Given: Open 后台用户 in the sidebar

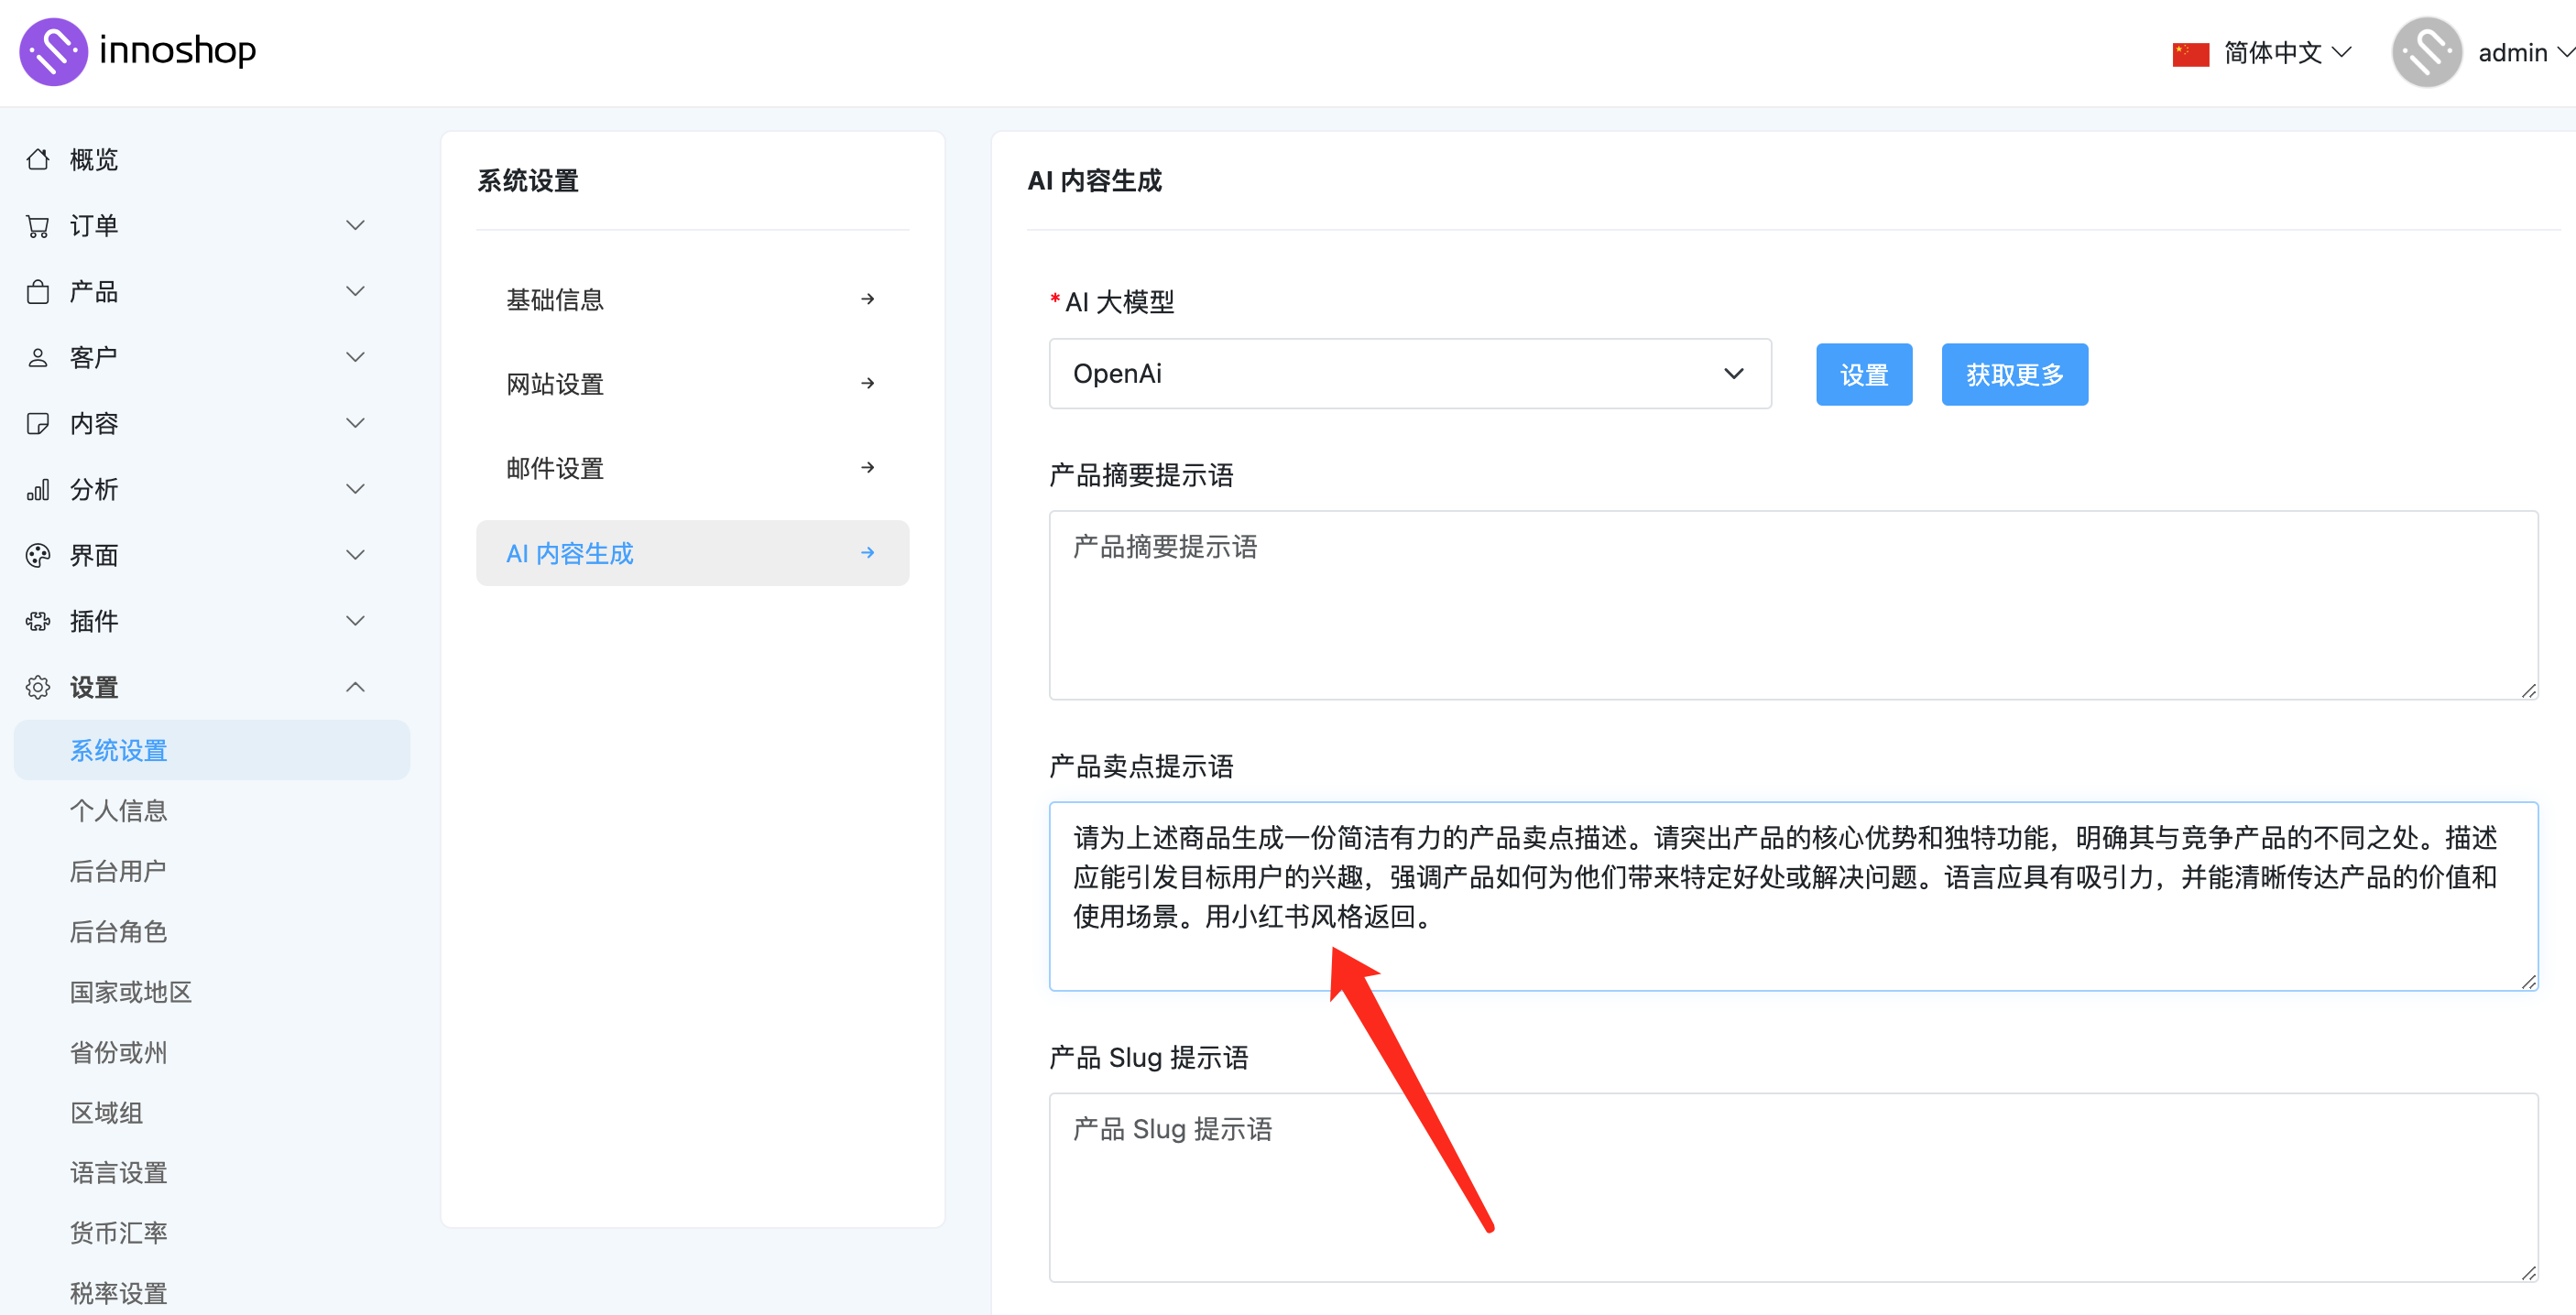Looking at the screenshot, I should pos(118,871).
